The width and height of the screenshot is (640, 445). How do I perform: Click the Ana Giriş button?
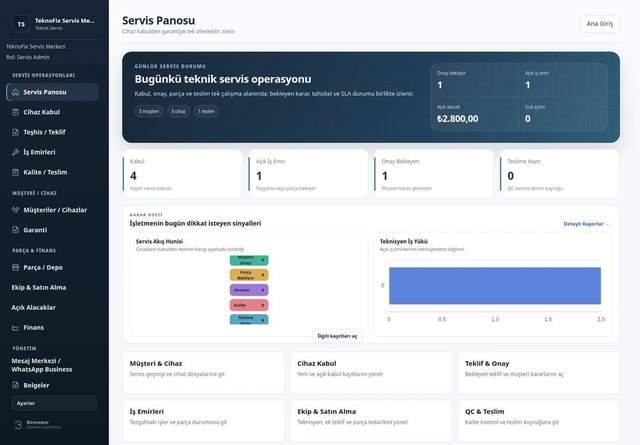[600, 24]
